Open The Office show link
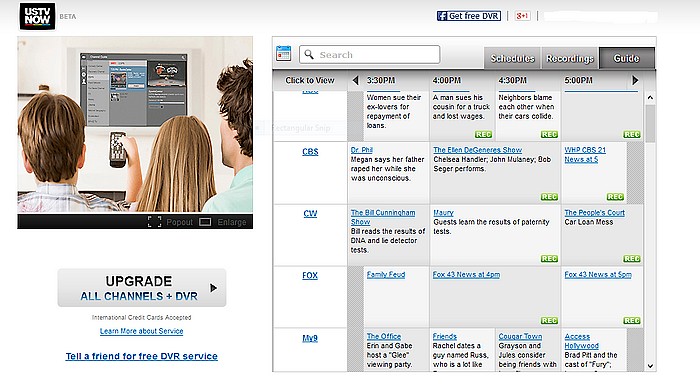Screen dimensions: 700x389 tap(384, 336)
